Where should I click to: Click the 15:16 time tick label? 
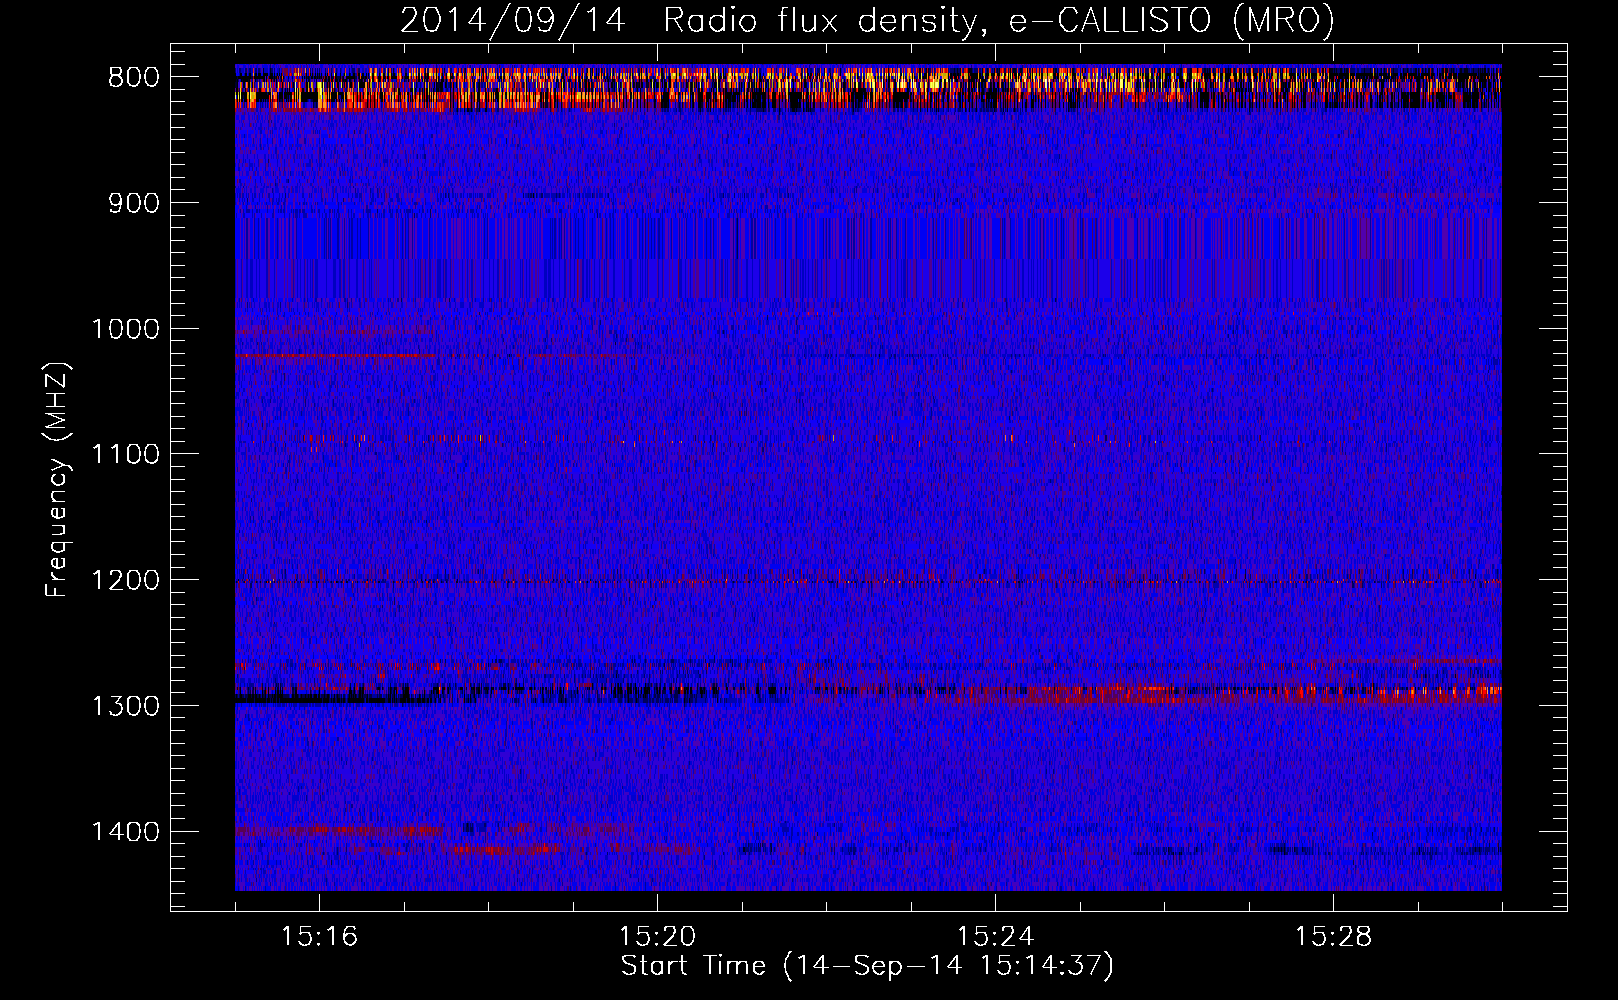click(319, 937)
